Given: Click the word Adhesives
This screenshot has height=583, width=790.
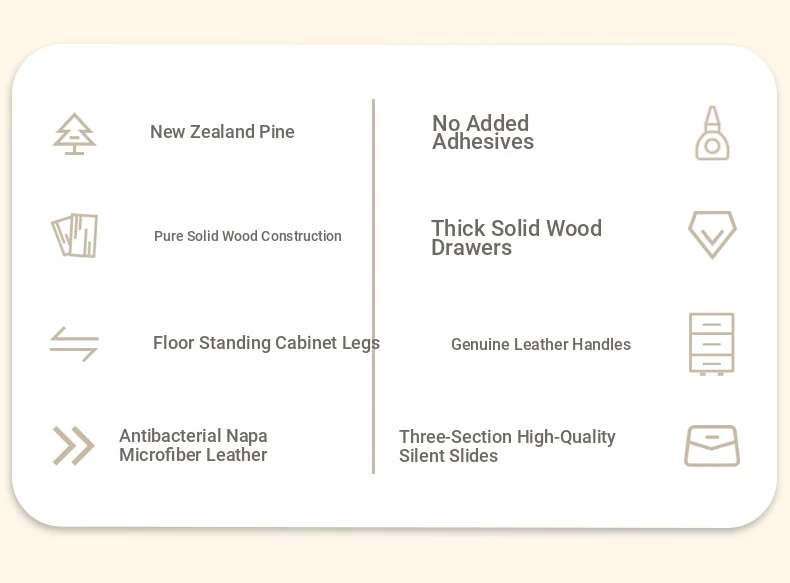Looking at the screenshot, I should point(483,142).
